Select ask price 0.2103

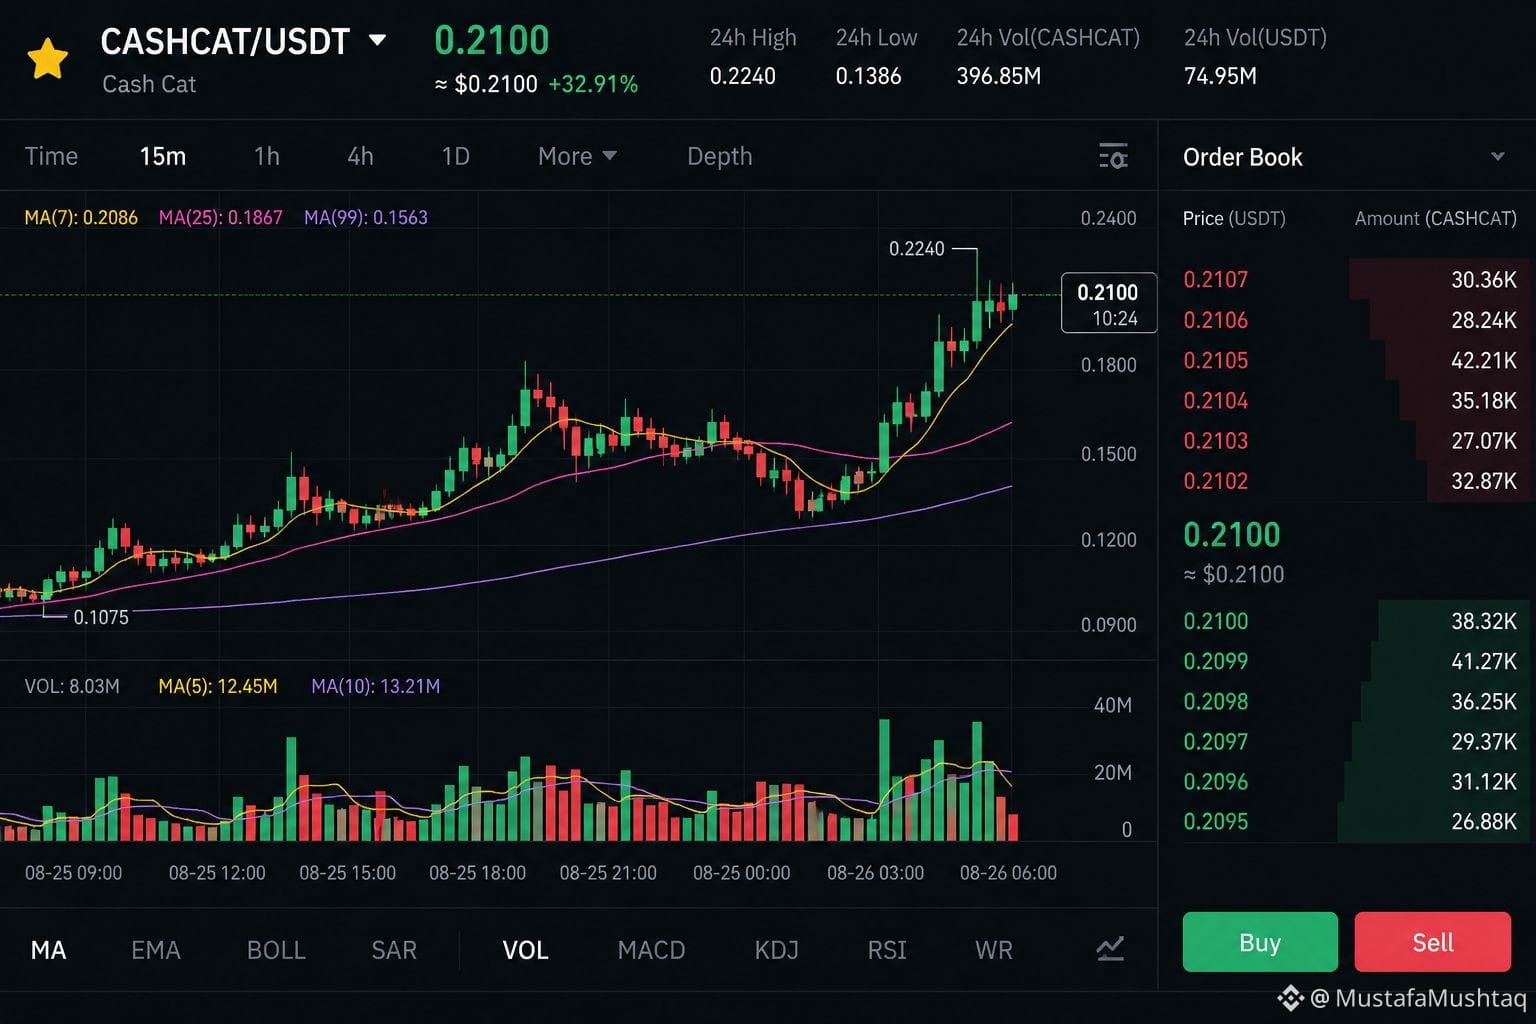tap(1216, 441)
